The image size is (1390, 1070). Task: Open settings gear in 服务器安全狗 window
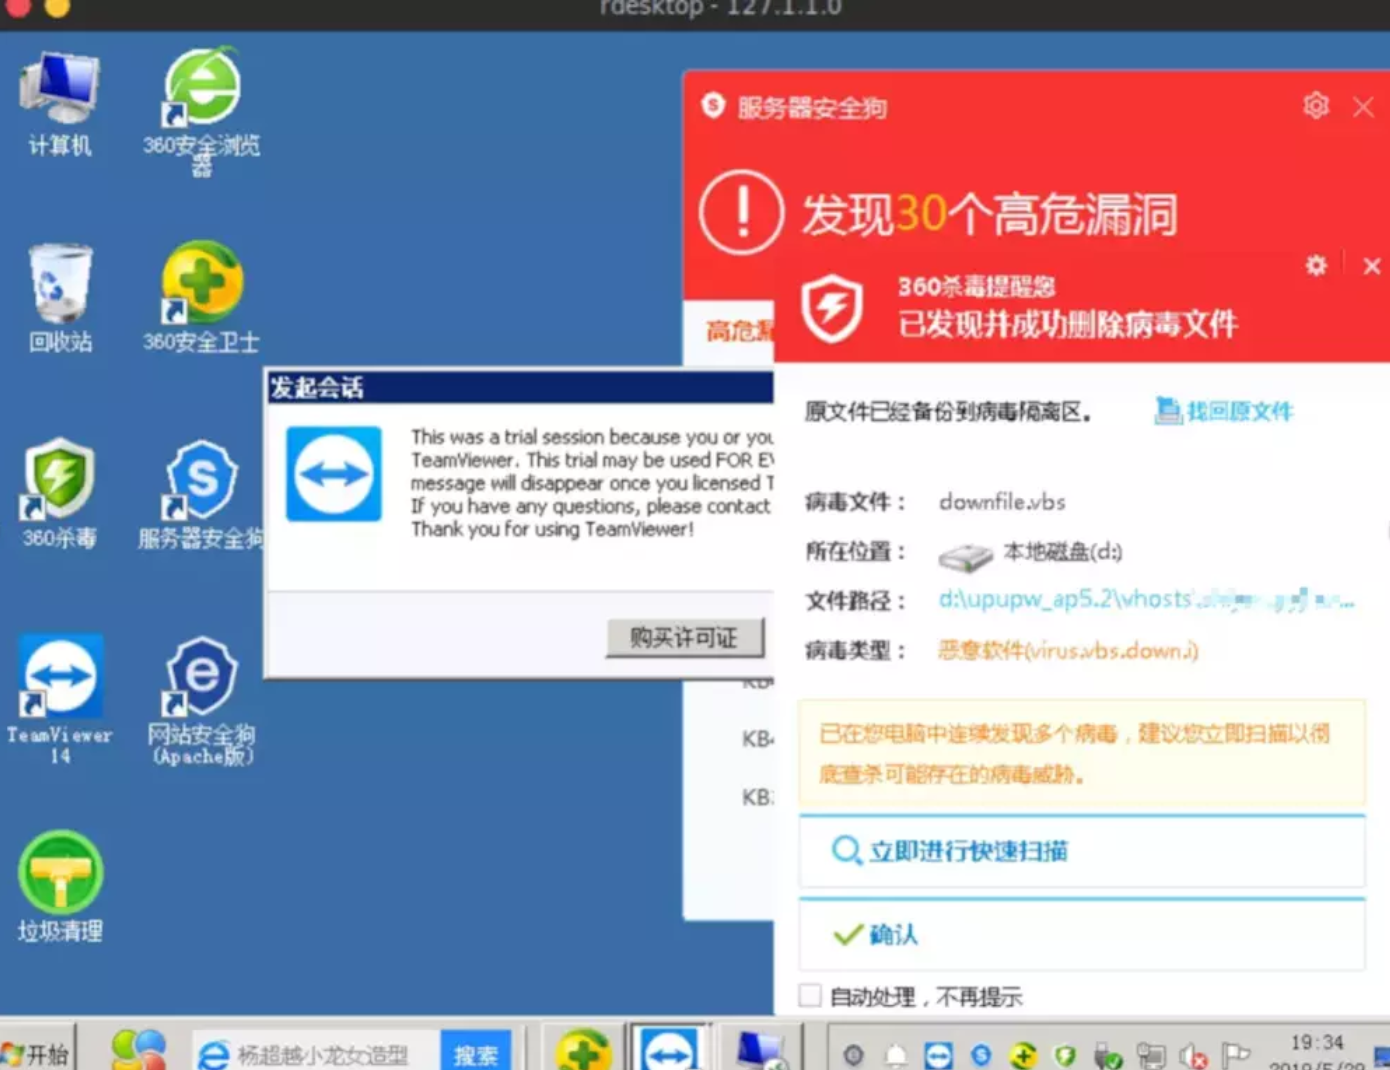(1316, 105)
